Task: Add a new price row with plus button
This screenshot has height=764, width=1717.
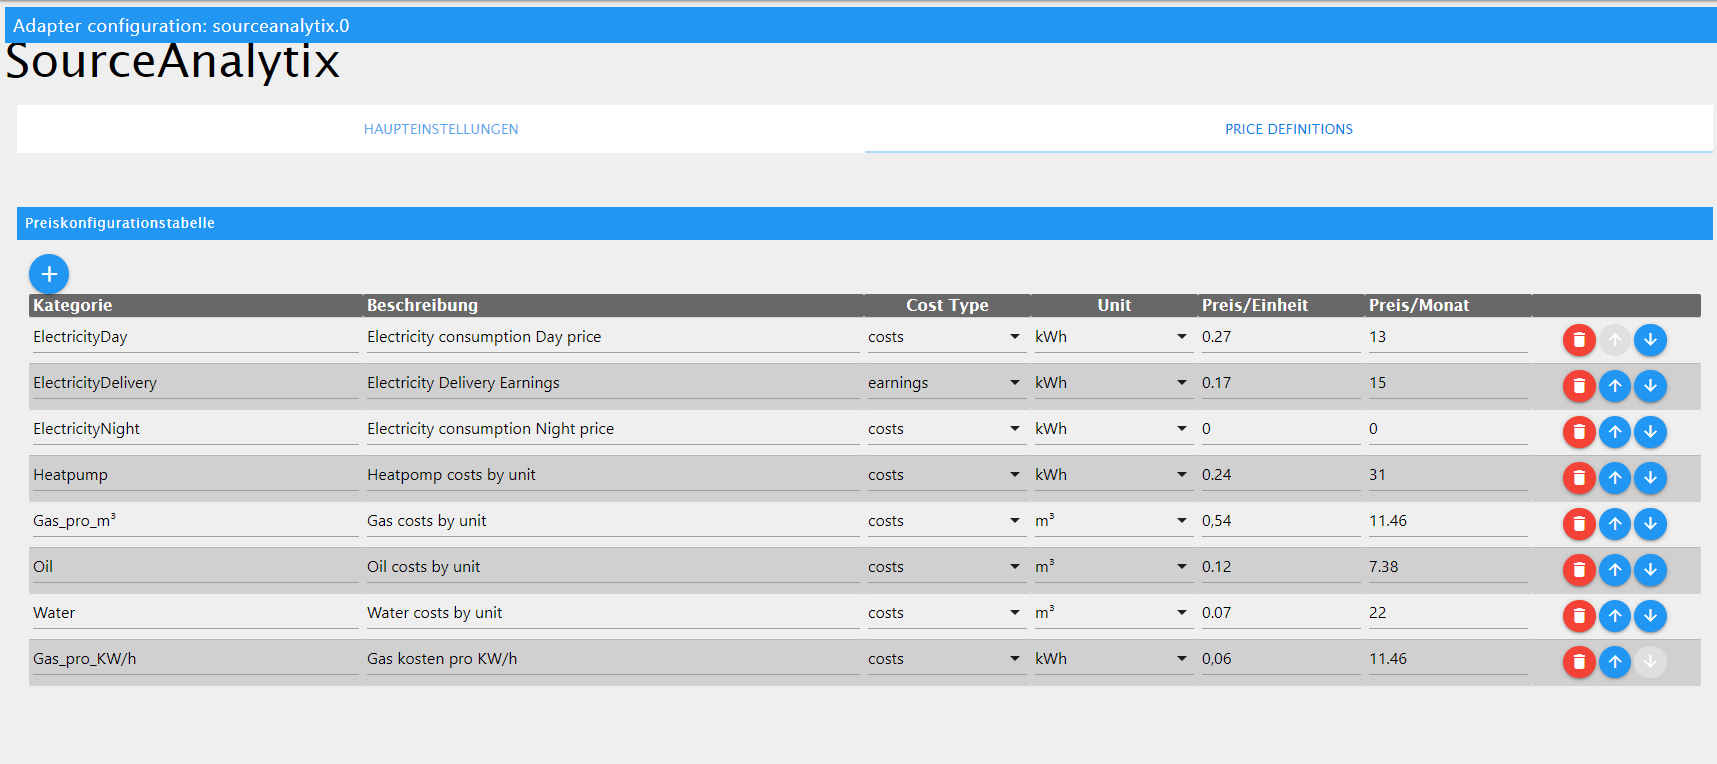Action: (x=49, y=274)
